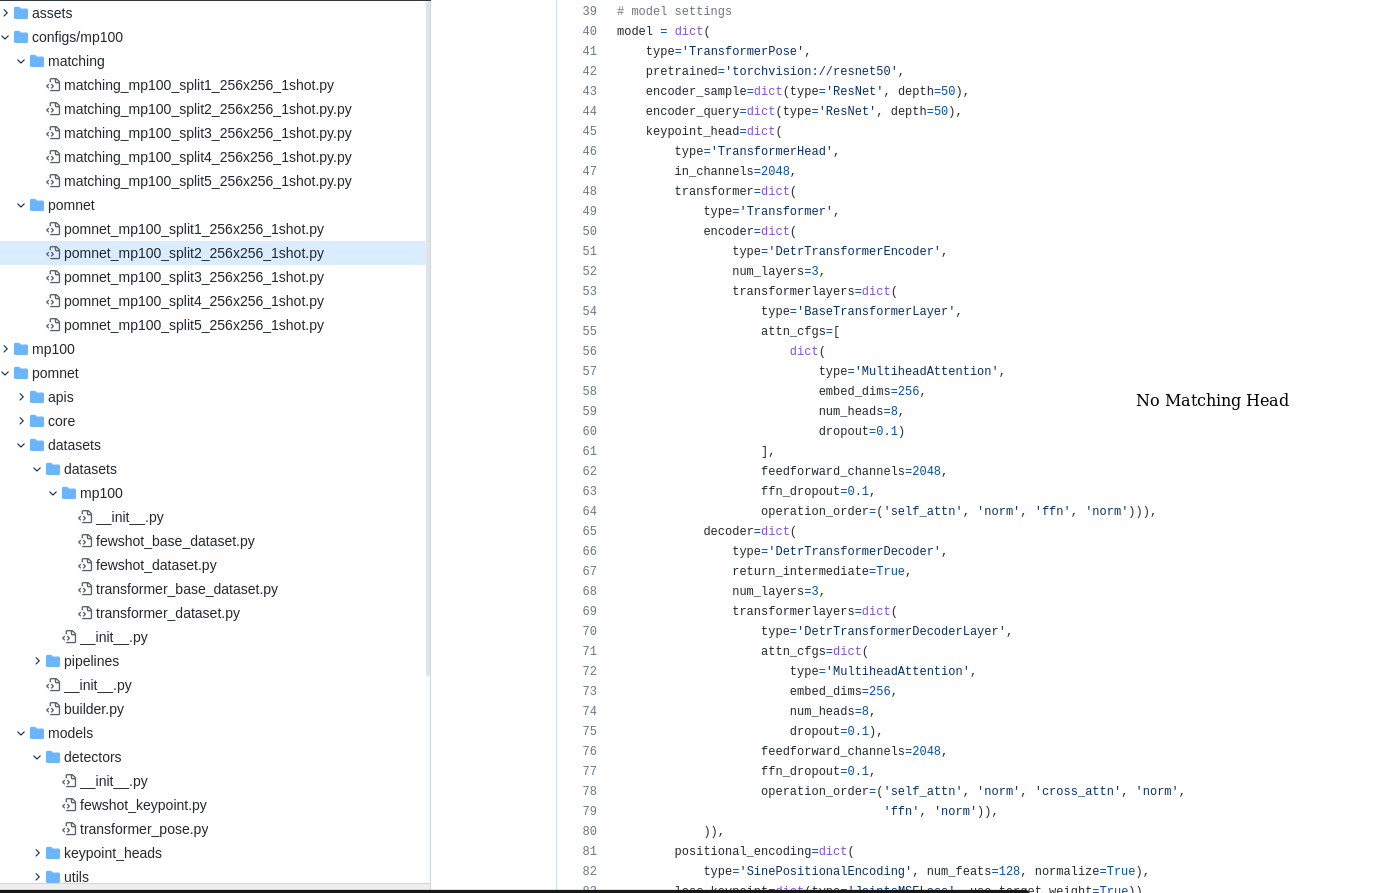Expand the apis folder
The width and height of the screenshot is (1386, 893).
pyautogui.click(x=21, y=397)
